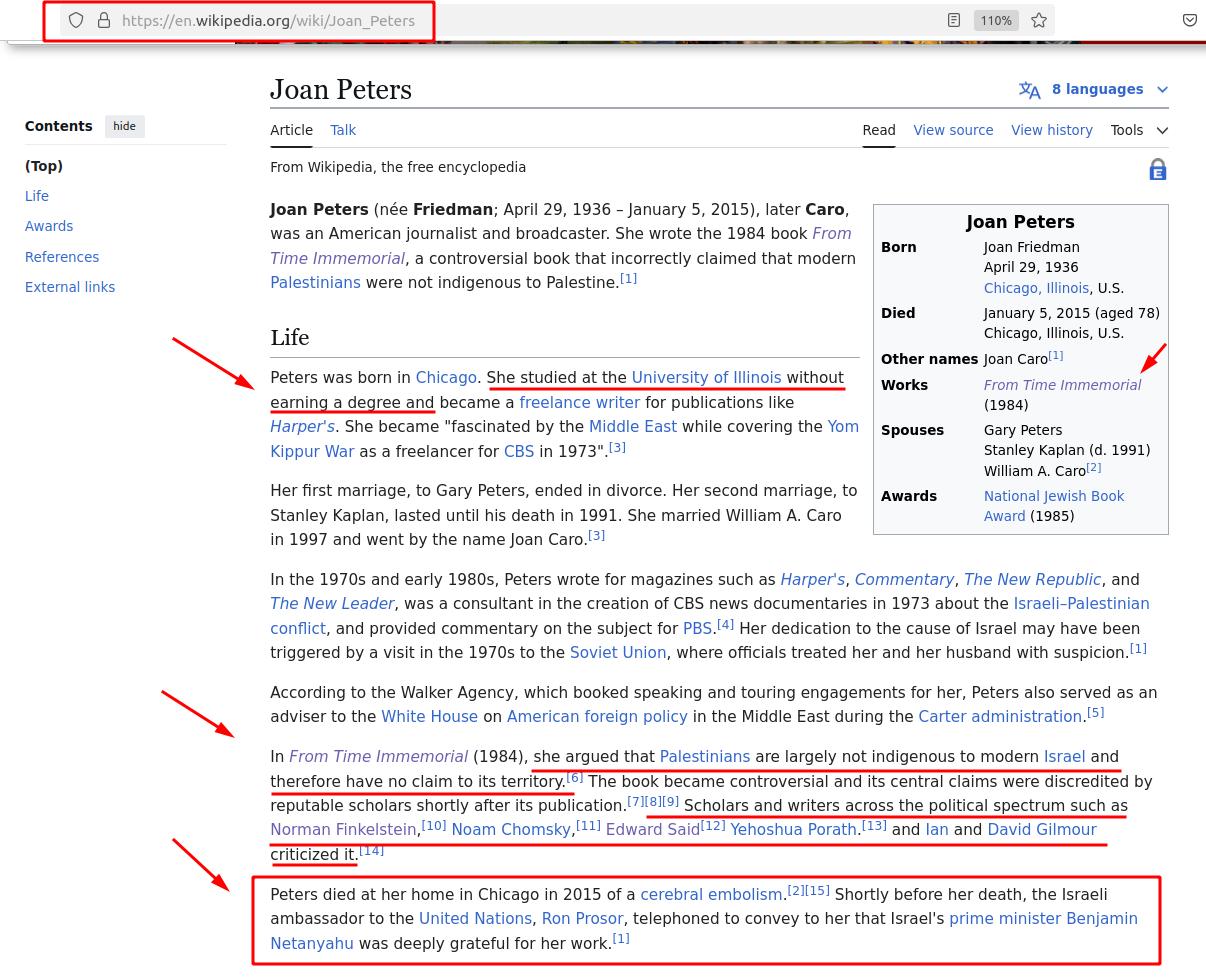Open the University of Illinois link

coord(706,377)
